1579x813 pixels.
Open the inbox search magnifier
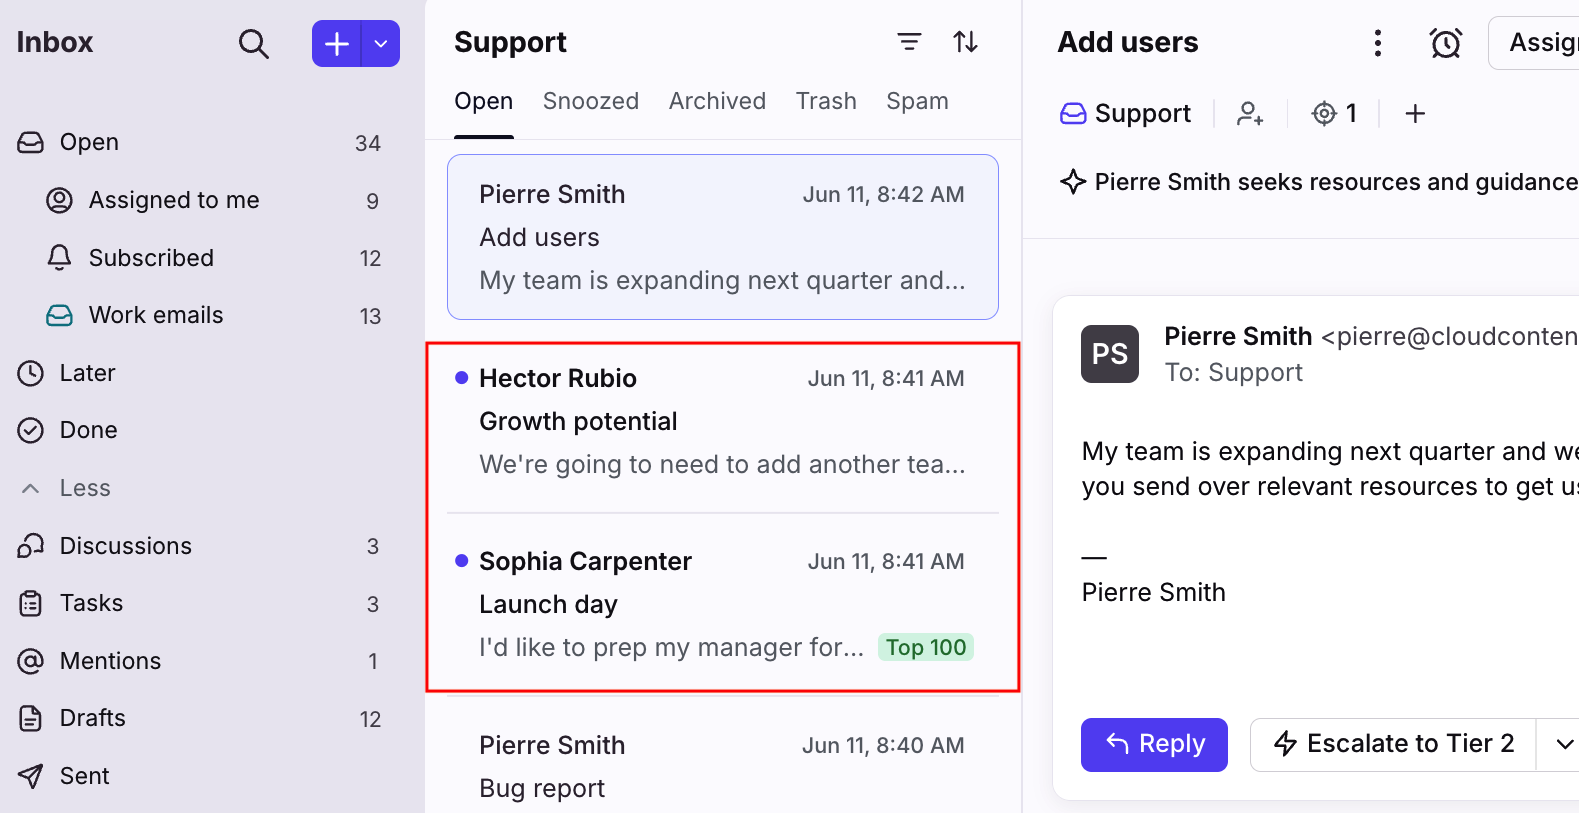pos(254,44)
